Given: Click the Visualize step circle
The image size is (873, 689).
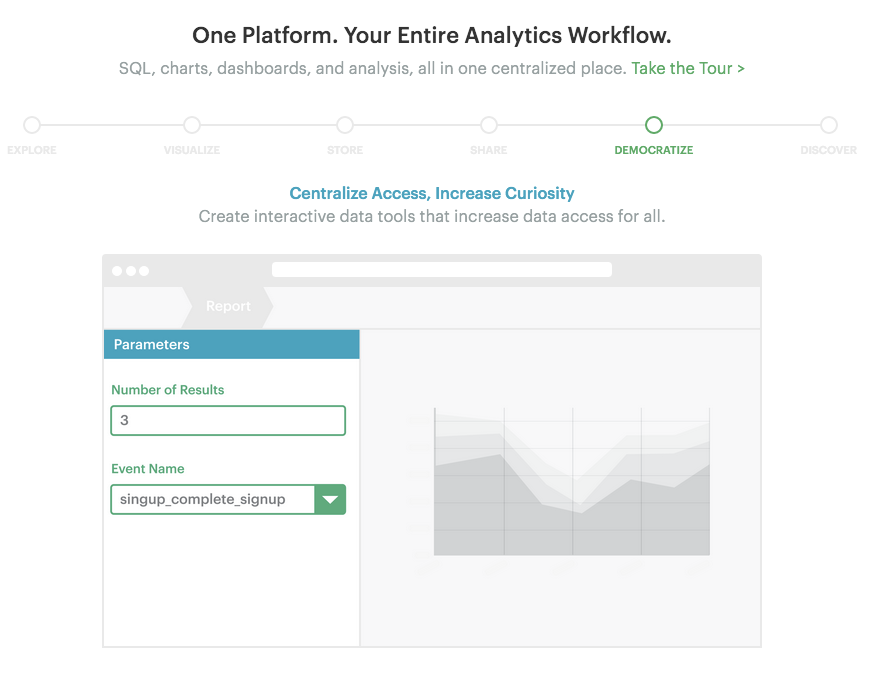Looking at the screenshot, I should click(x=192, y=125).
